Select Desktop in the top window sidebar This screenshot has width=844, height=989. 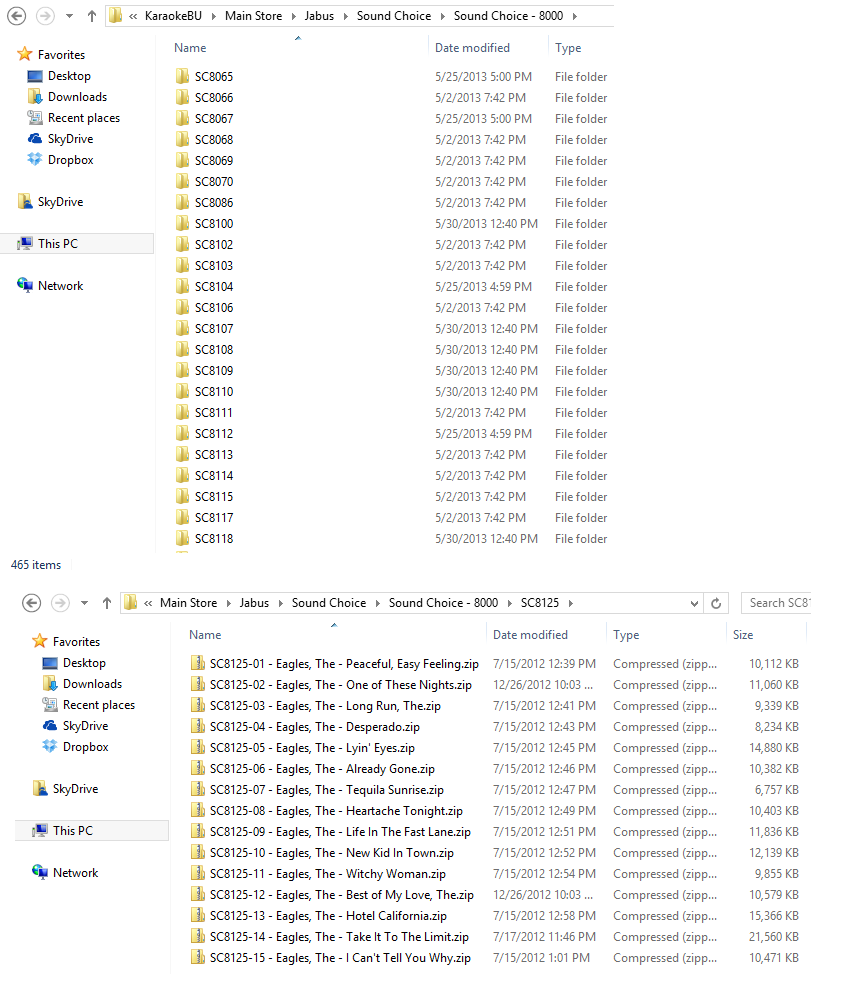[69, 76]
